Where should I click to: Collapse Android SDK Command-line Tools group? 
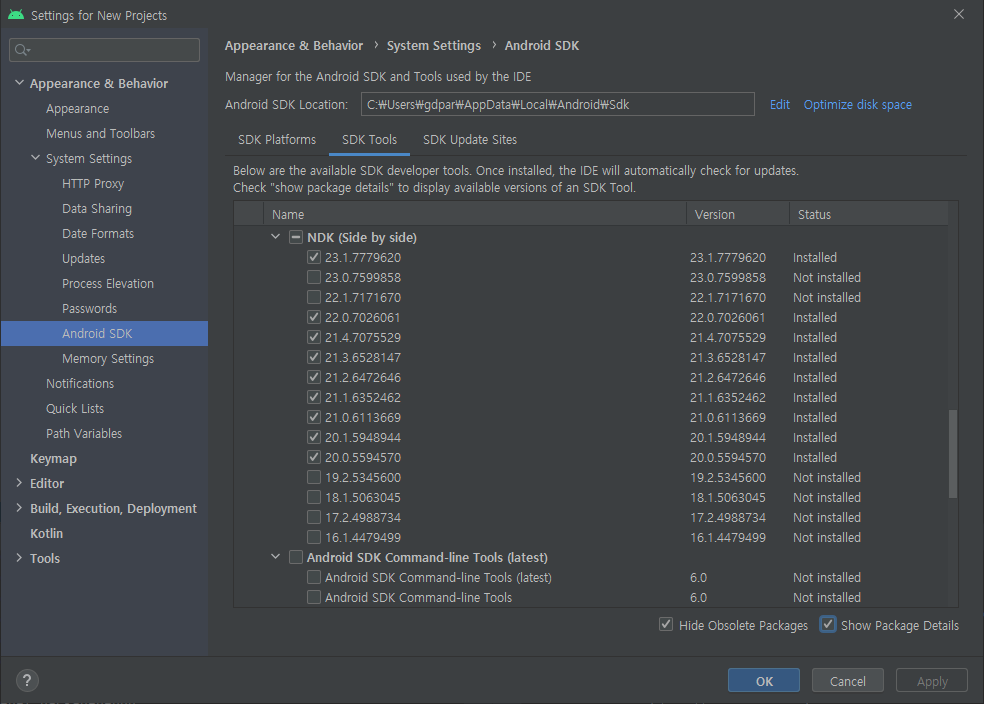point(275,557)
